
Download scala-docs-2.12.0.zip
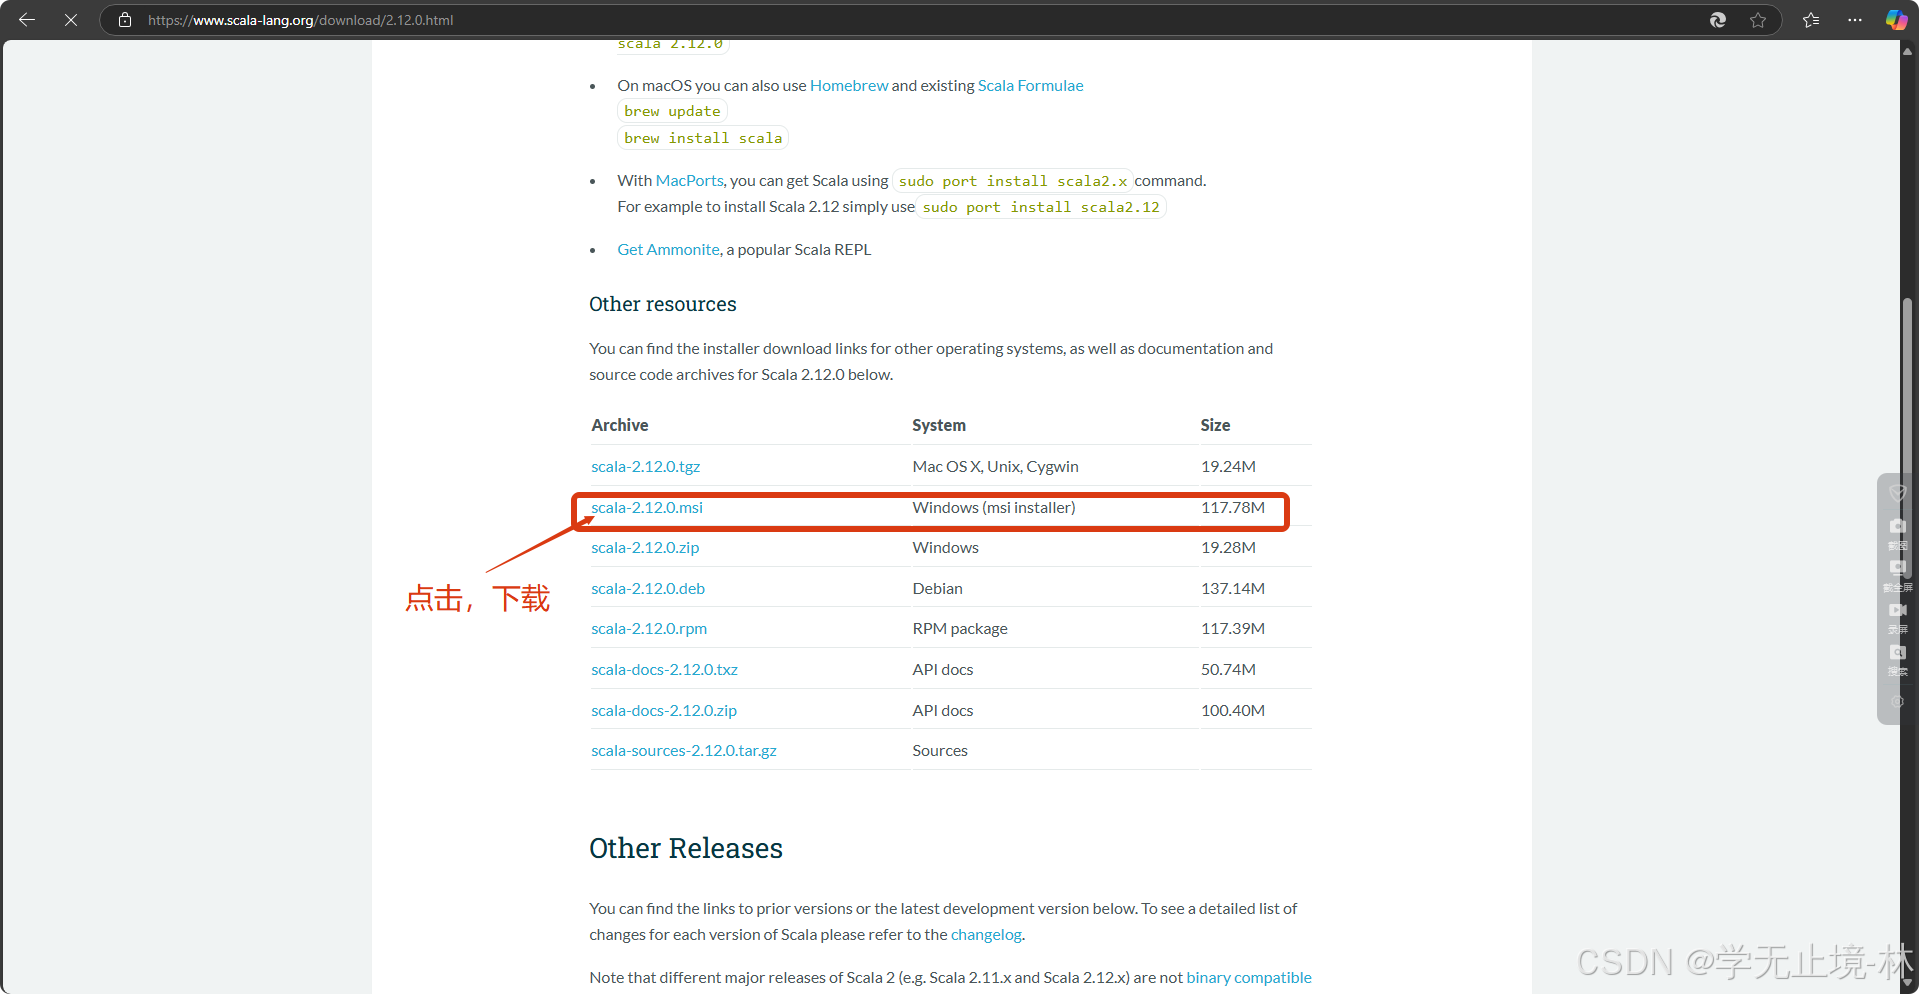pos(664,711)
